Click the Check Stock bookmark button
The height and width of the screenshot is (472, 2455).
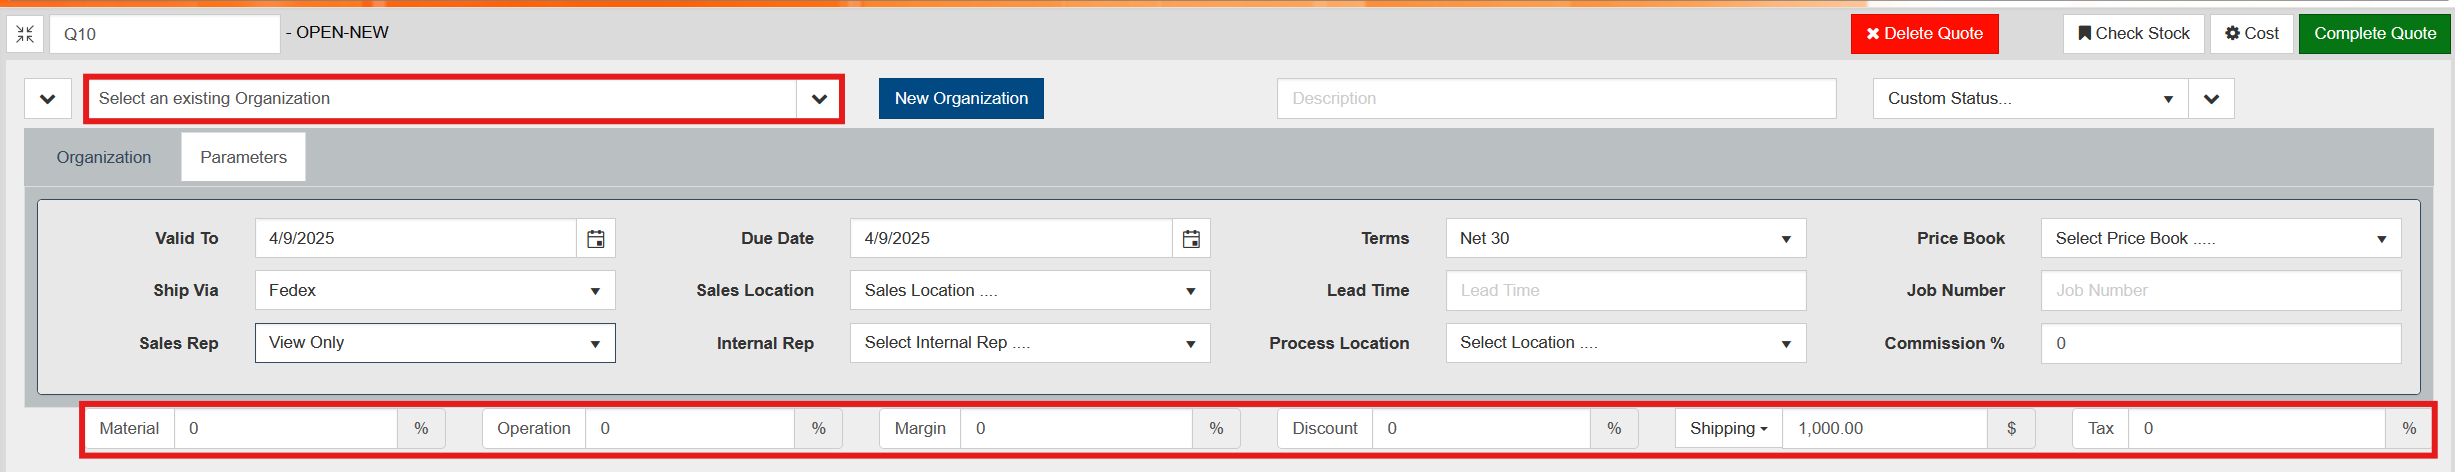(2133, 34)
